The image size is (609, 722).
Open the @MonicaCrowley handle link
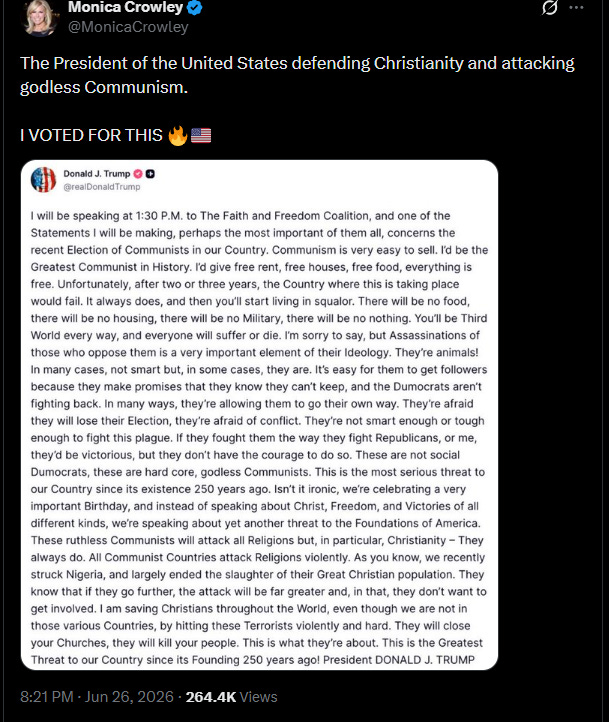[128, 27]
